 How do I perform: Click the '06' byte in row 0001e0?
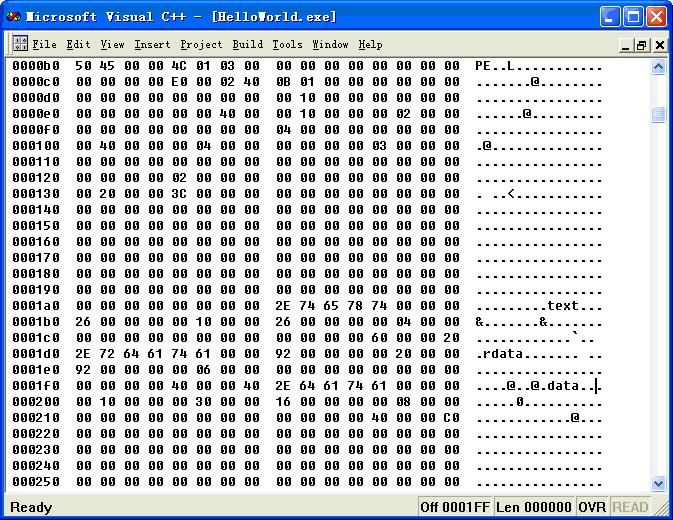point(203,370)
